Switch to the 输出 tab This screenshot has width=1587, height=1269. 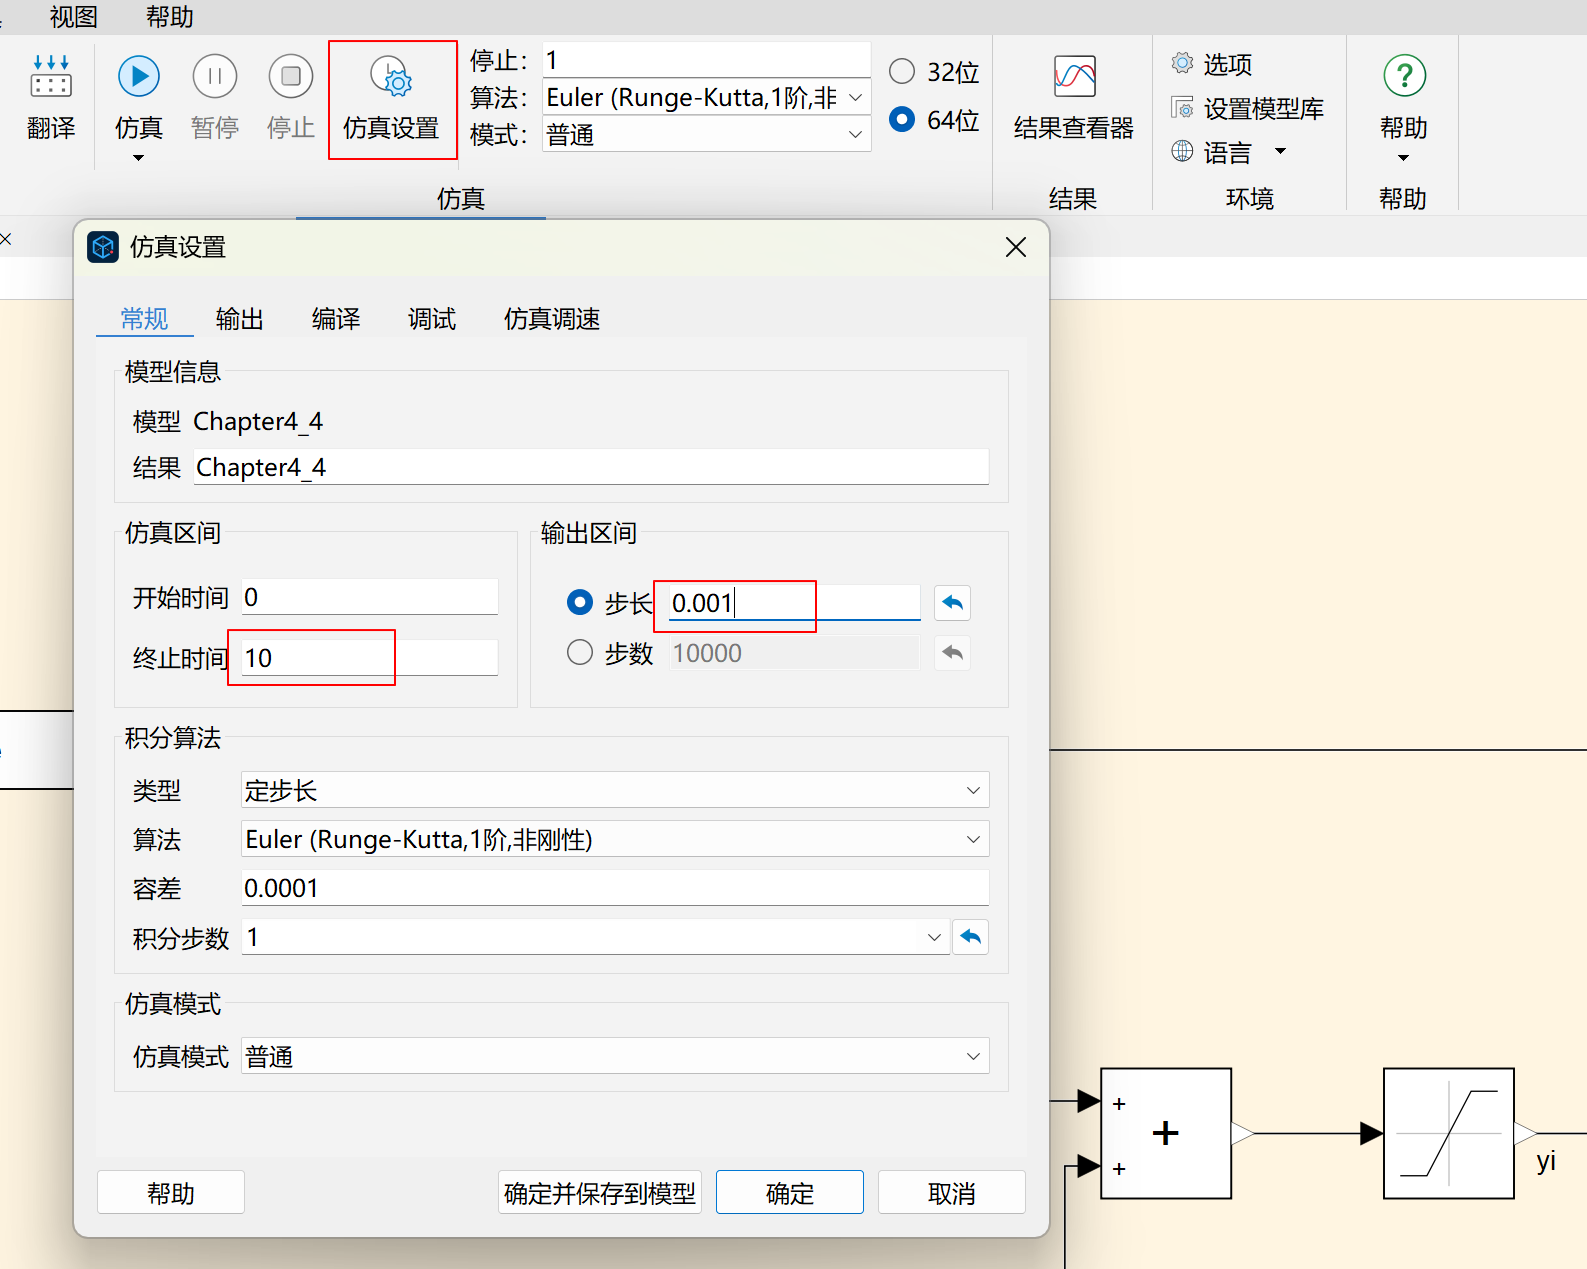(239, 319)
